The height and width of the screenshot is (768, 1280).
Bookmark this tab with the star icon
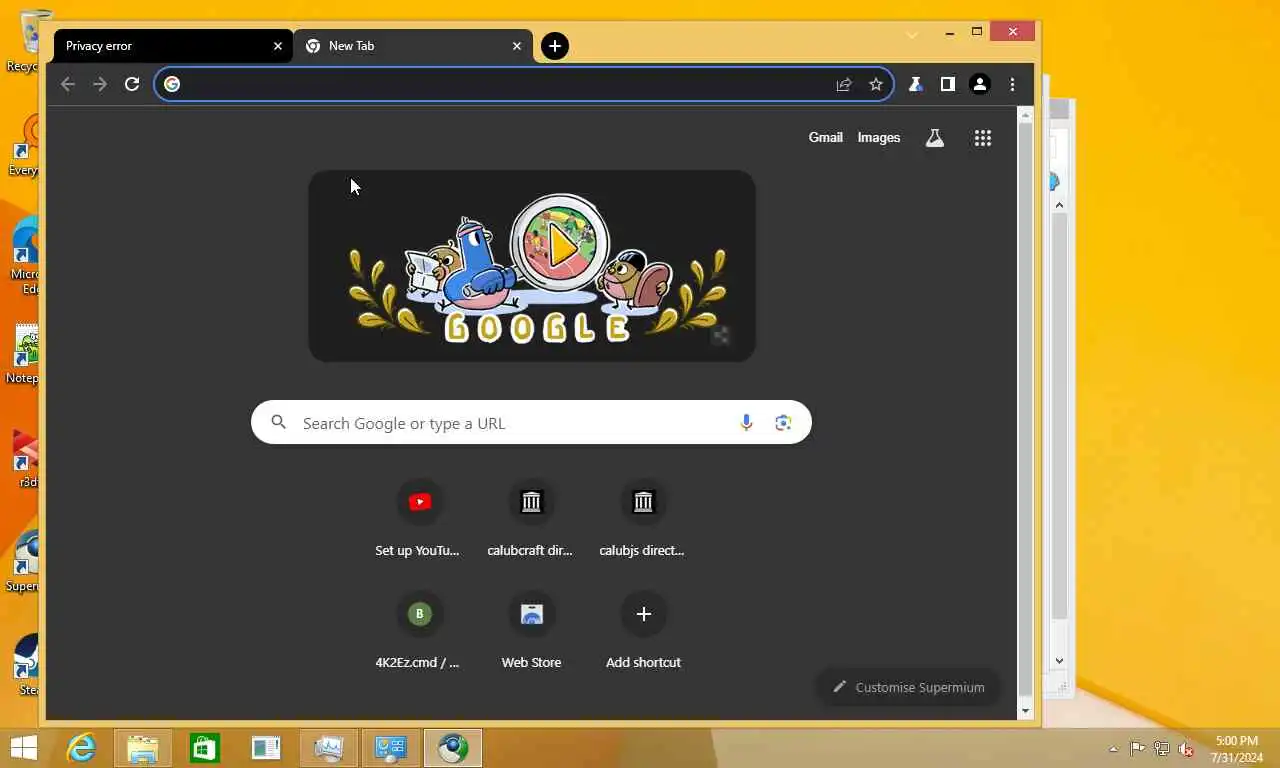(x=876, y=84)
